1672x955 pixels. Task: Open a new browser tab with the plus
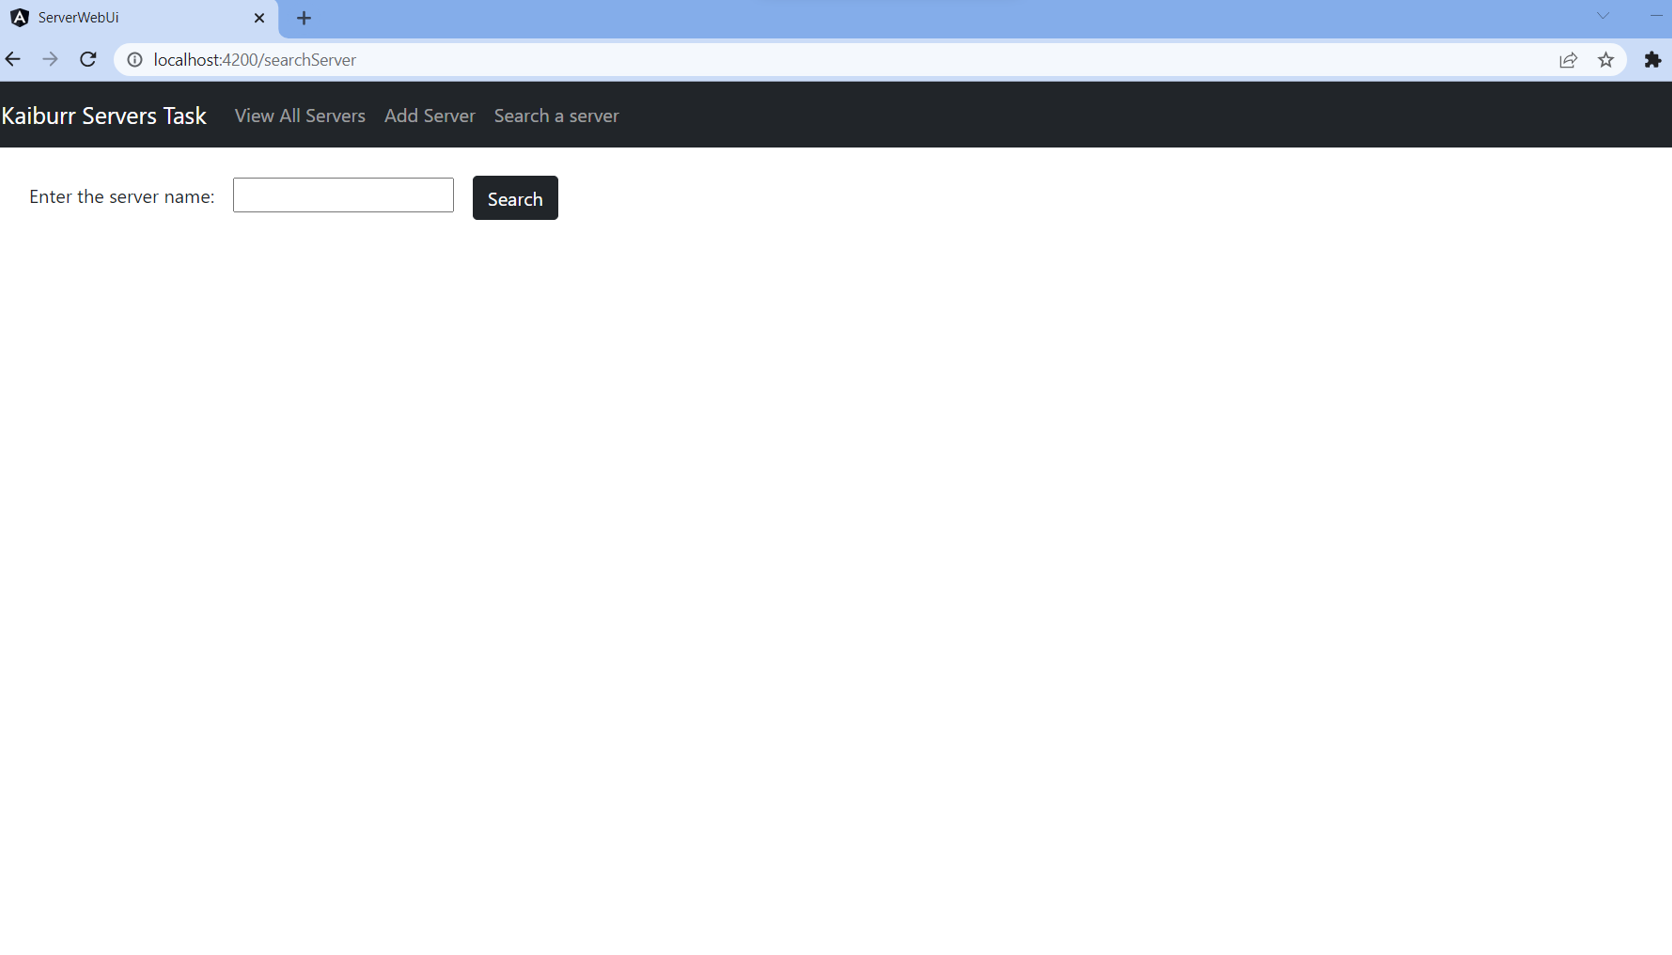(x=304, y=18)
